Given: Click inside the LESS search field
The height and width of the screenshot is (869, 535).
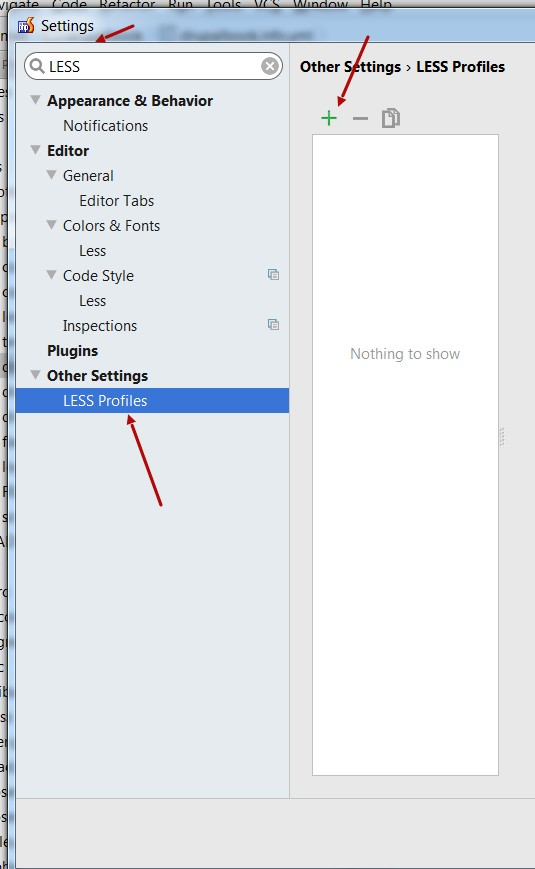Looking at the screenshot, I should click(x=154, y=67).
